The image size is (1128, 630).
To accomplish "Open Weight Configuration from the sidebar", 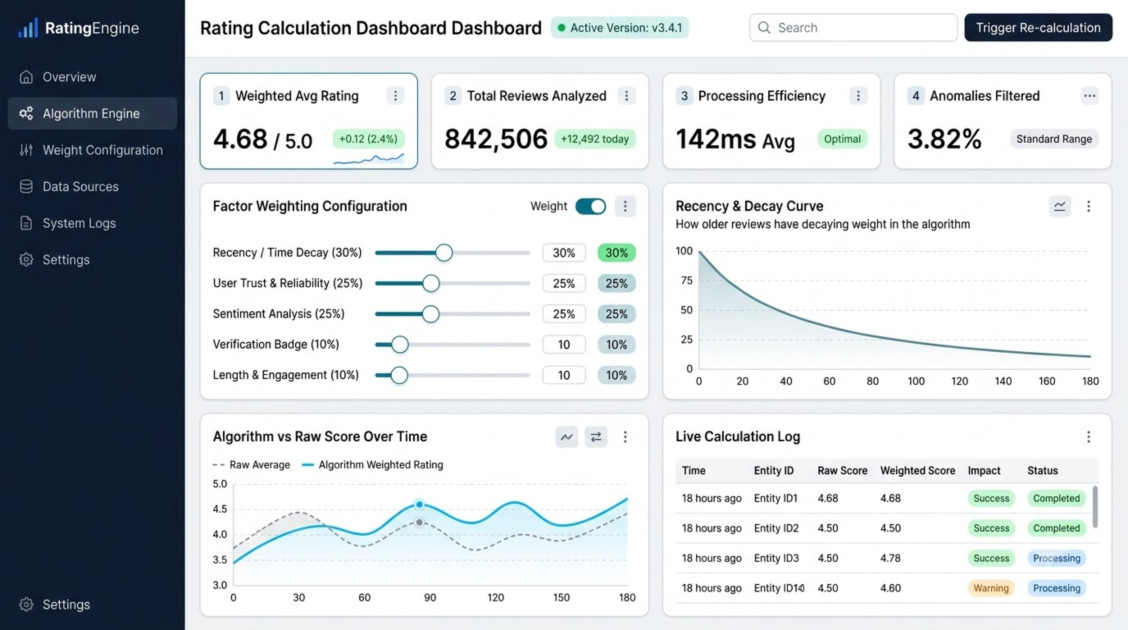I will 92,150.
